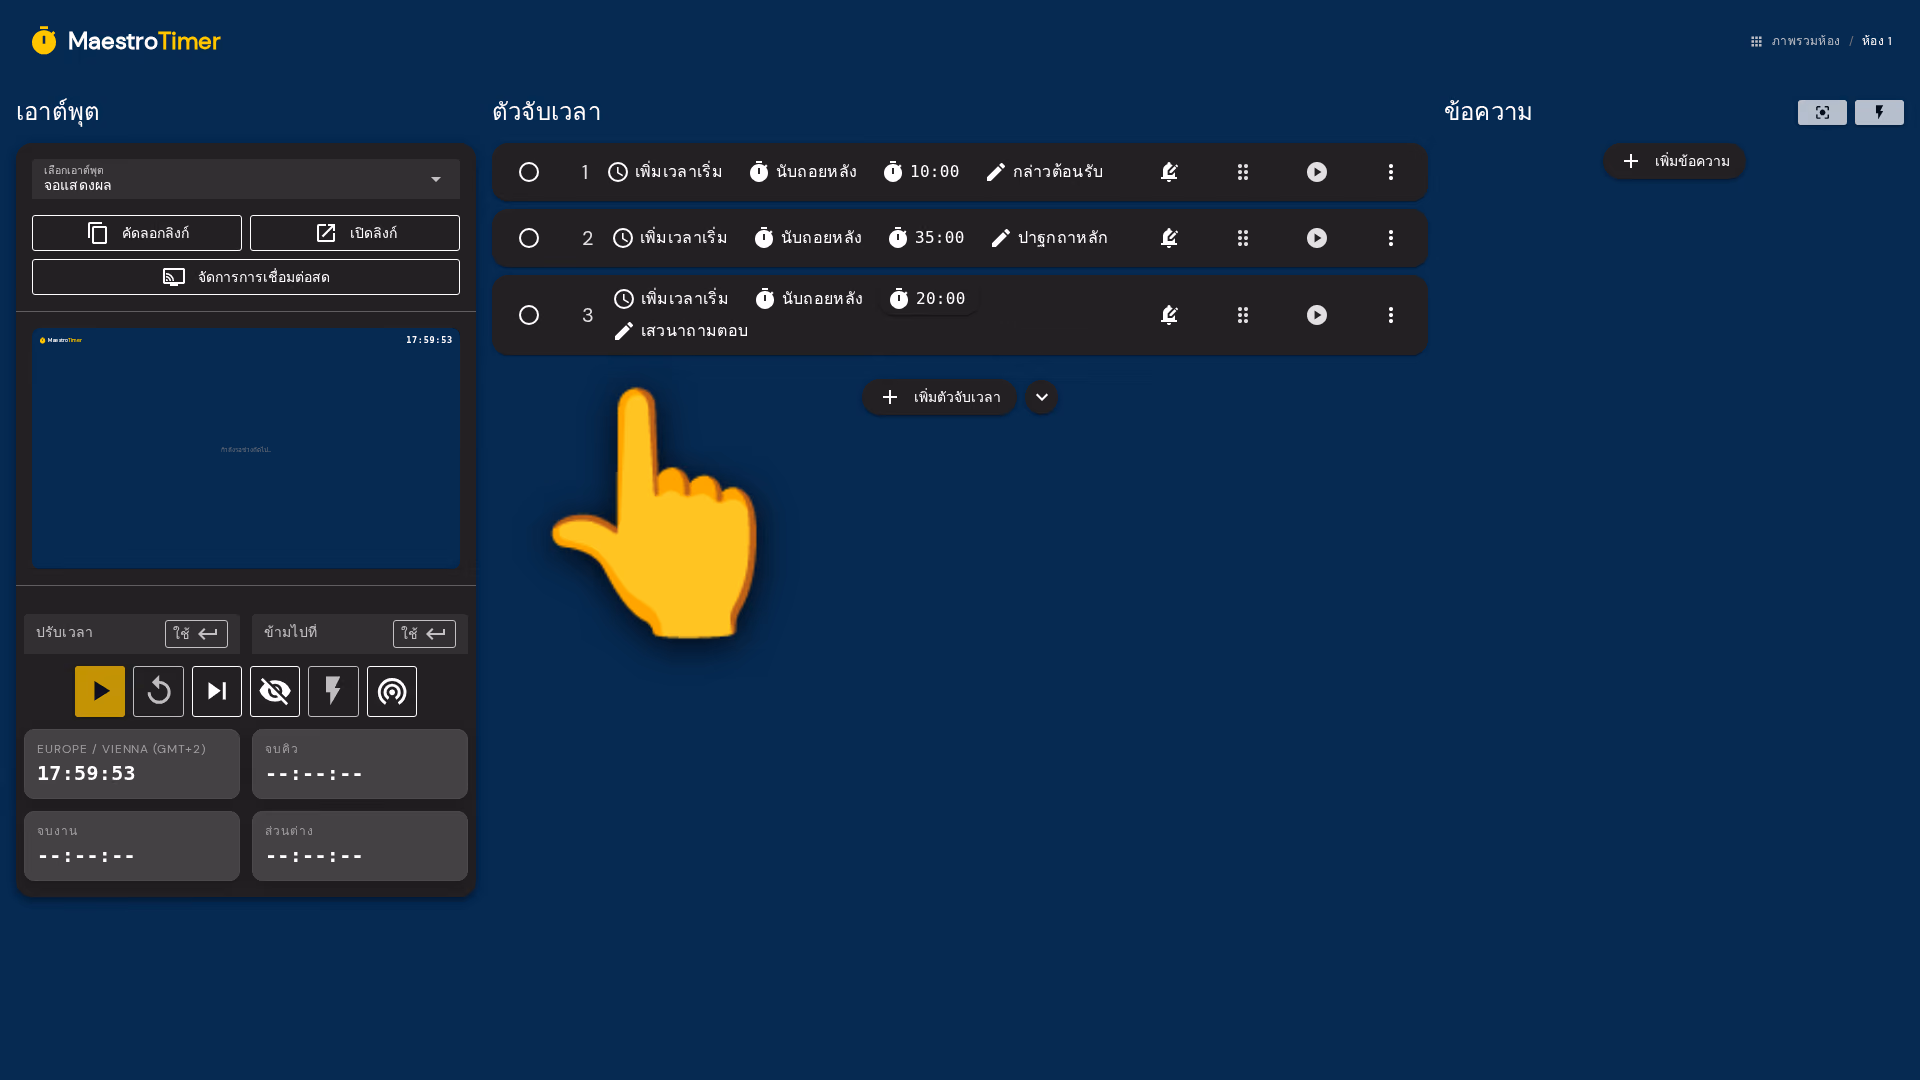The height and width of the screenshot is (1080, 1920).
Task: Start the main timer with yellow play button
Action: 100,691
